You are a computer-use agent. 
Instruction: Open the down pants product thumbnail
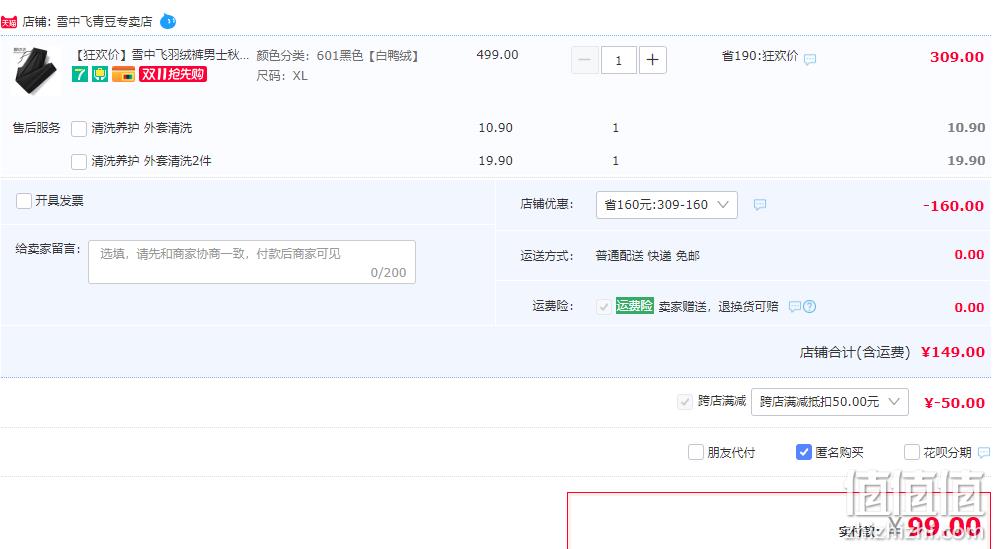click(36, 70)
